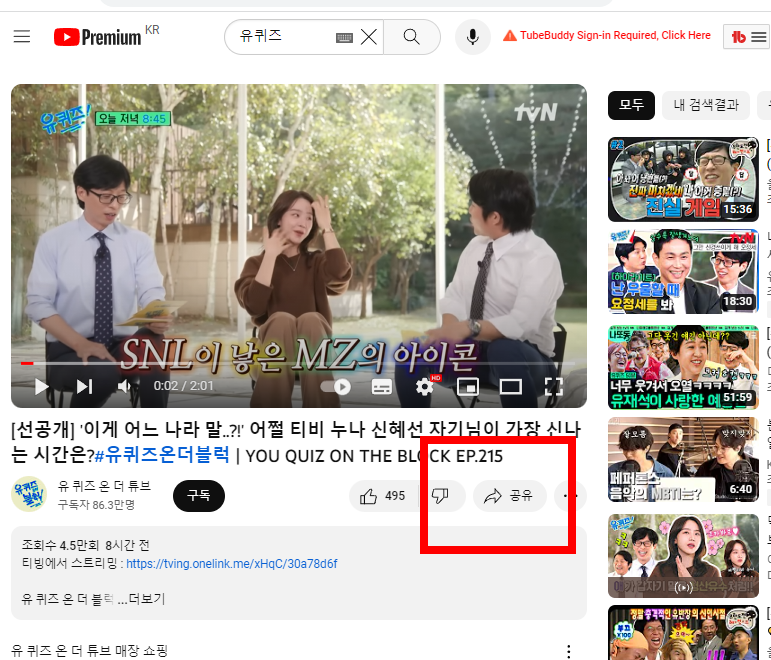
Task: Play the video
Action: [41, 387]
